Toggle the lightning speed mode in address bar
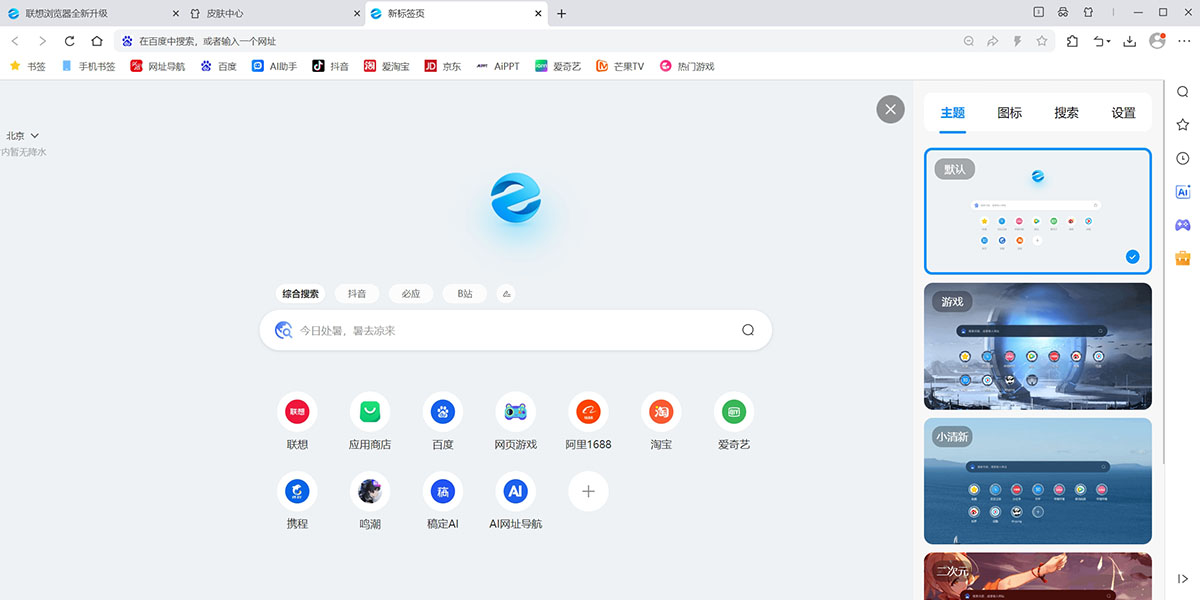Screen dimensions: 1200x600 tap(1017, 41)
